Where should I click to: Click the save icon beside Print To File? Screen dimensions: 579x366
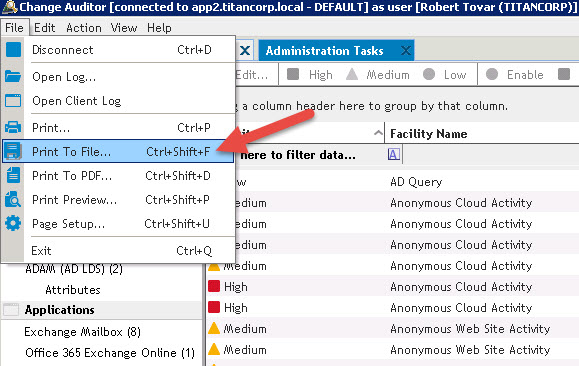pyautogui.click(x=13, y=151)
